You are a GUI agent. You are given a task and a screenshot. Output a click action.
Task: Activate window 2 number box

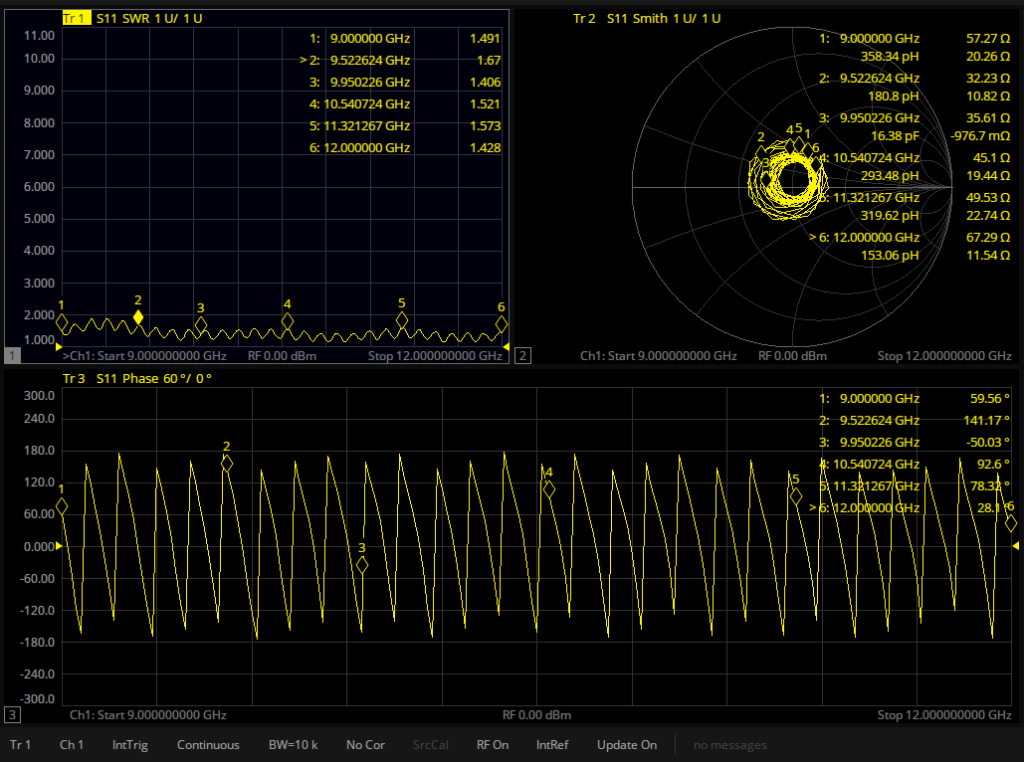[522, 355]
